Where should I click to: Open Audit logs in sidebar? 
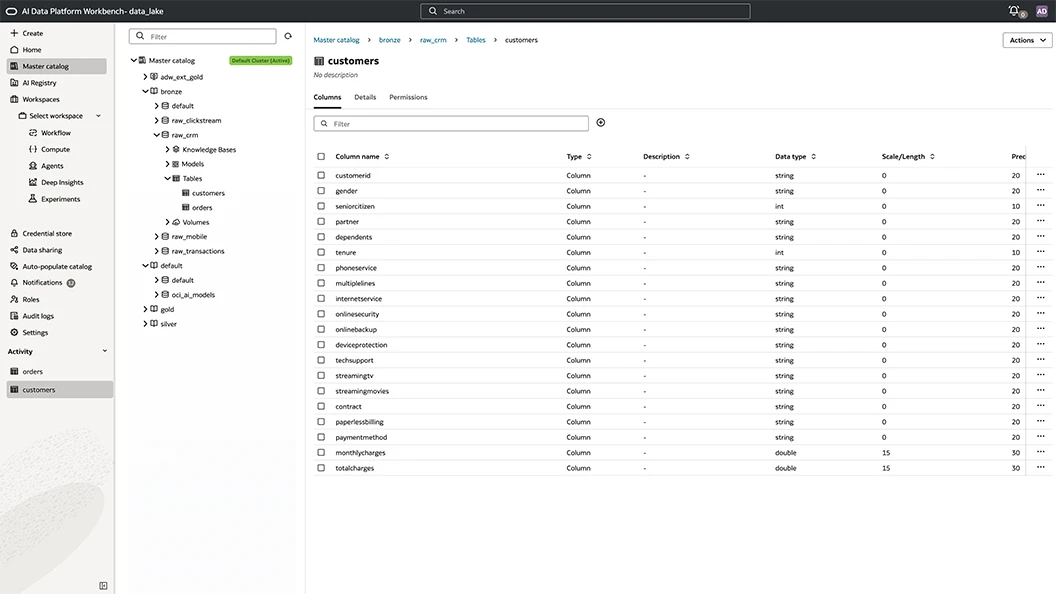tap(32, 316)
